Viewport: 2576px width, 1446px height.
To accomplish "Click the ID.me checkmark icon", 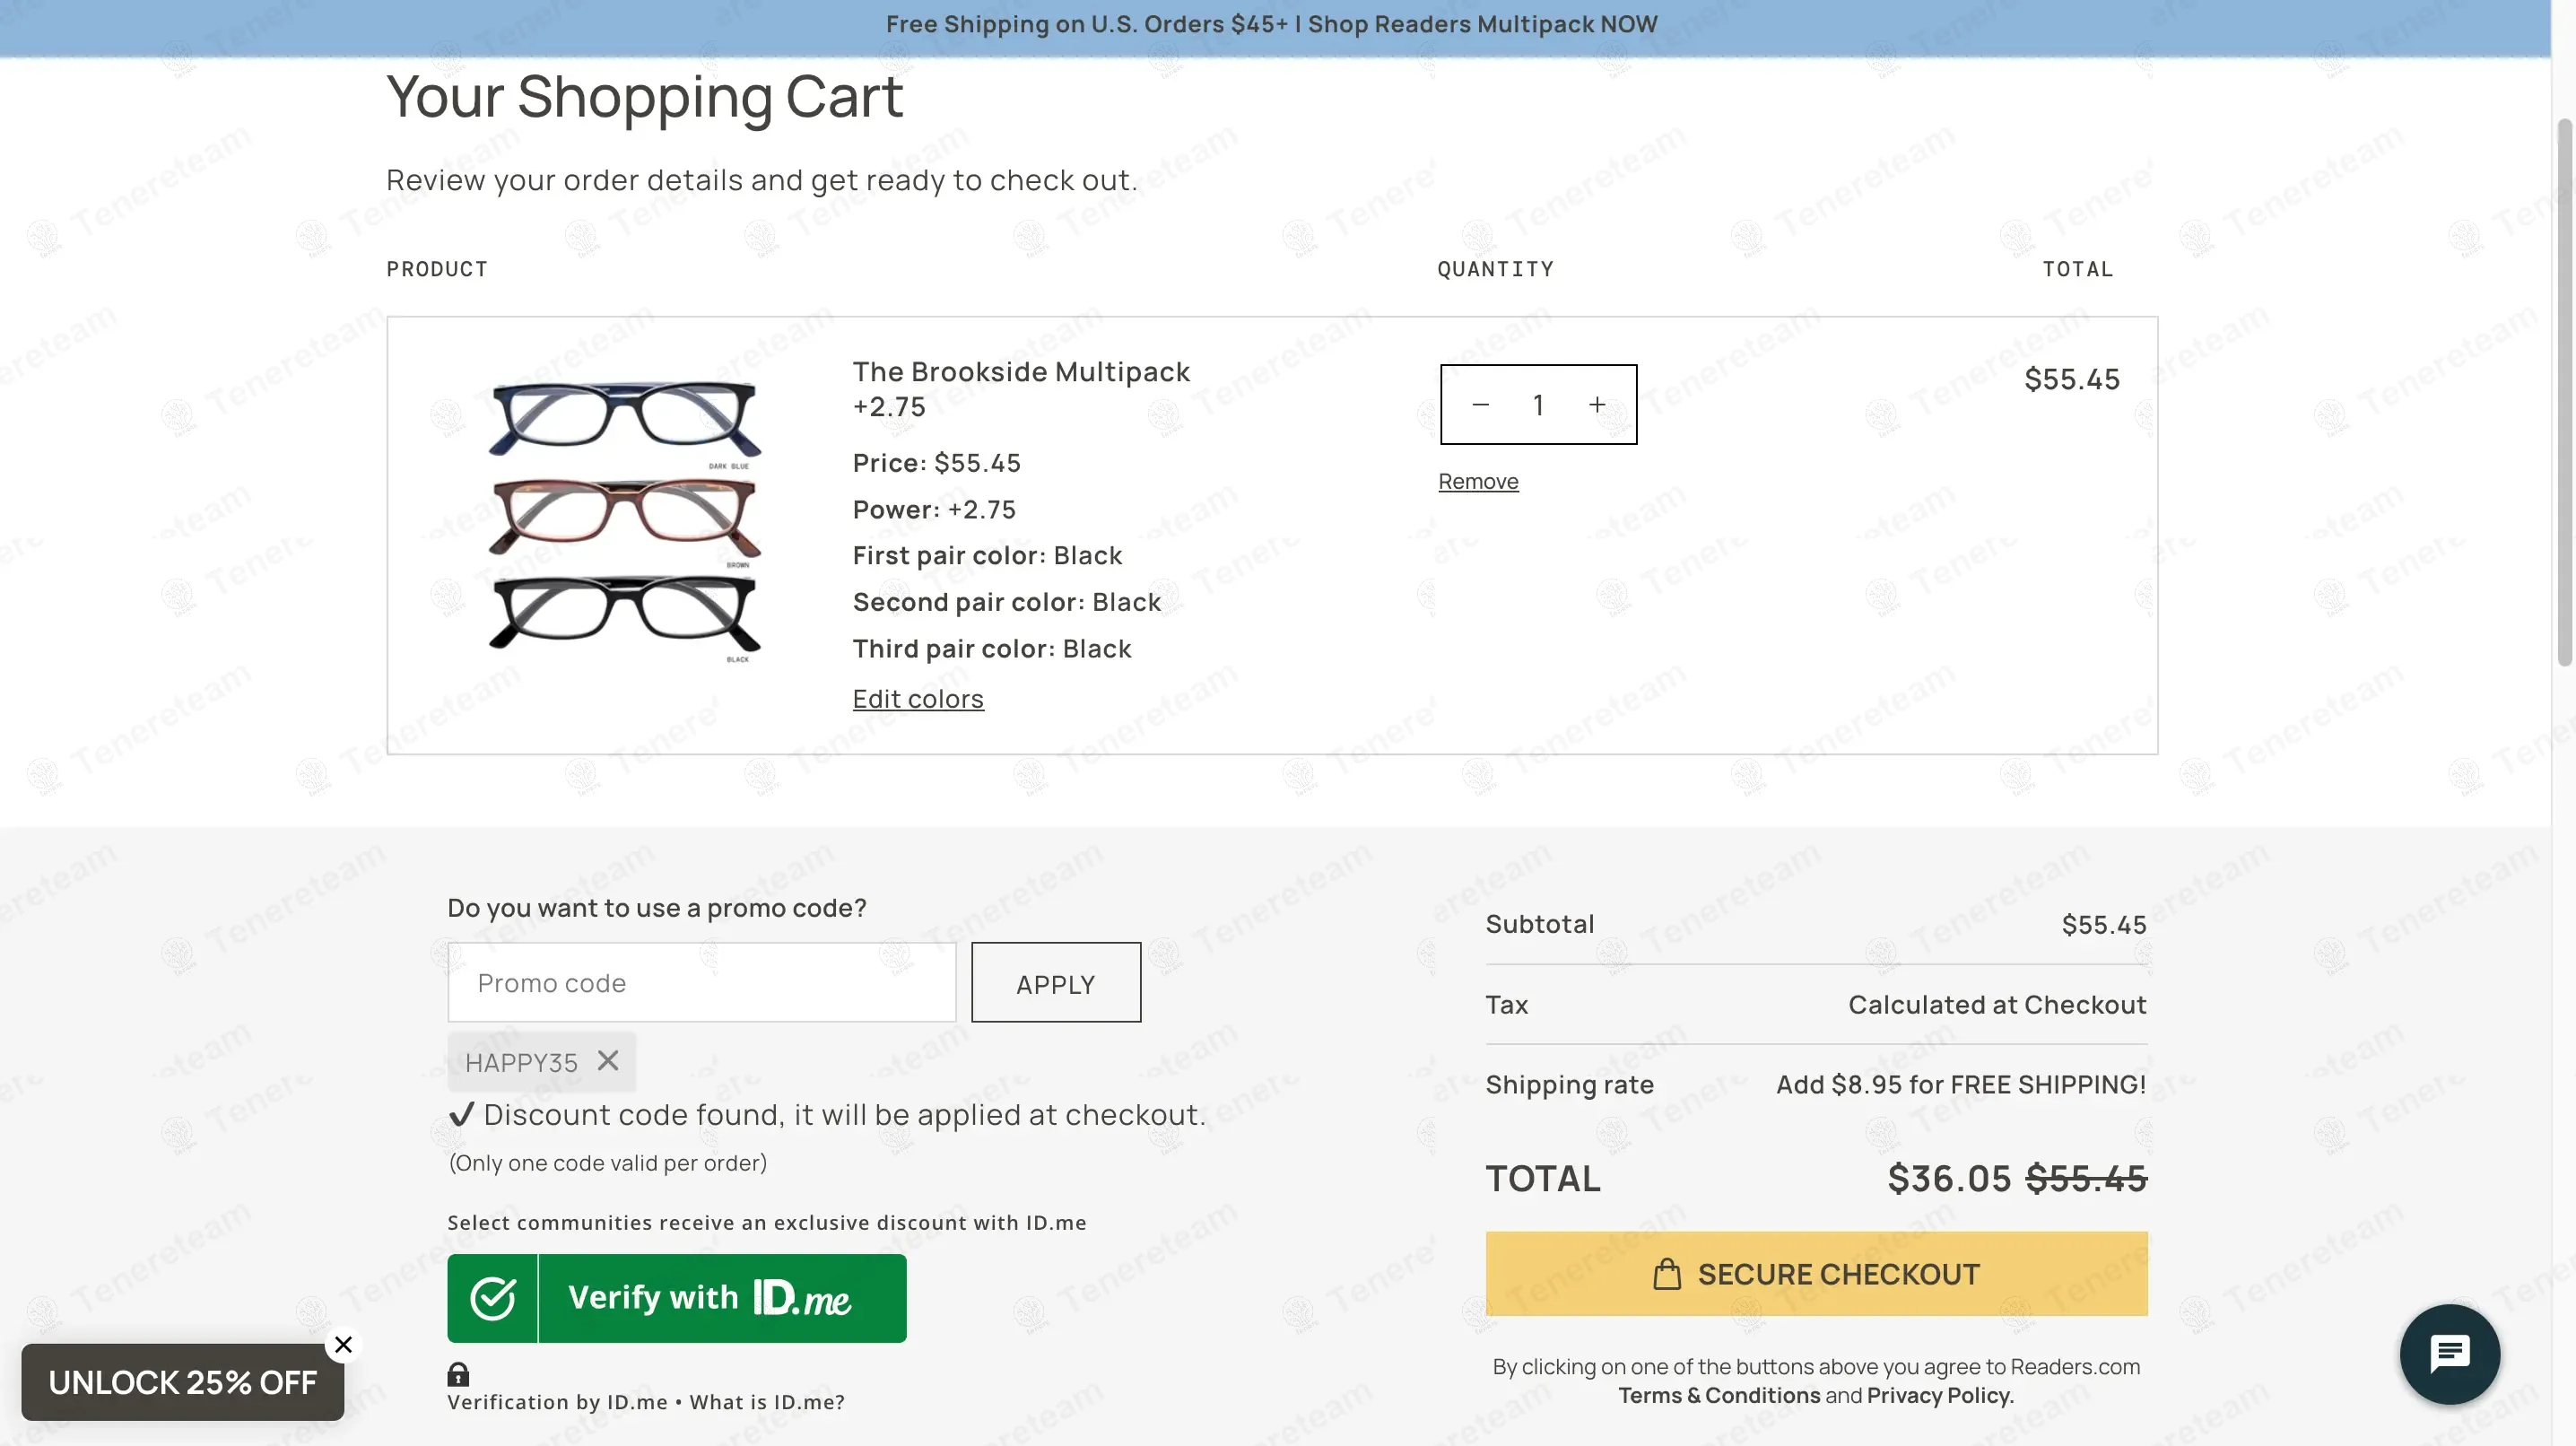I will [493, 1298].
